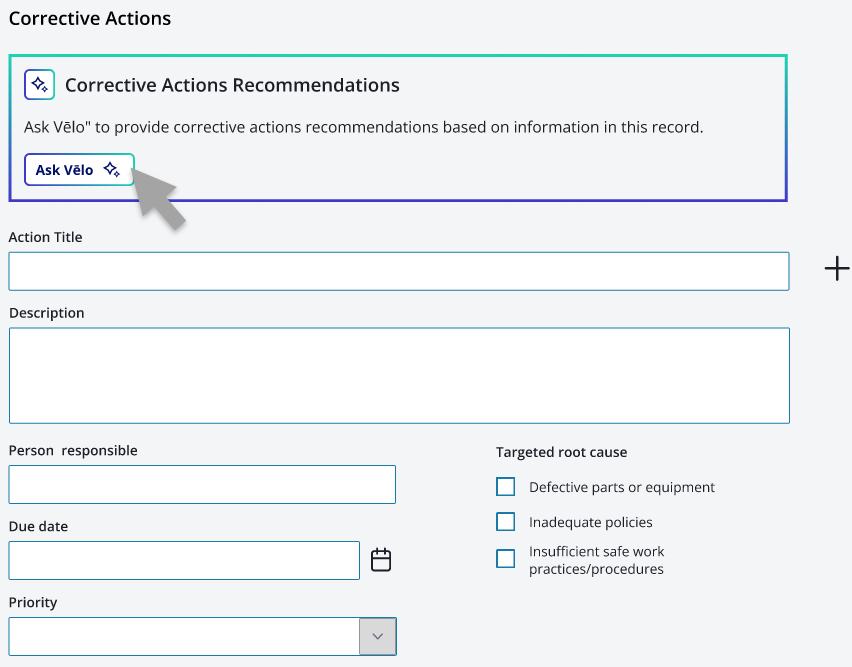This screenshot has height=667, width=852.
Task: Click the Due date text field
Action: [x=184, y=560]
